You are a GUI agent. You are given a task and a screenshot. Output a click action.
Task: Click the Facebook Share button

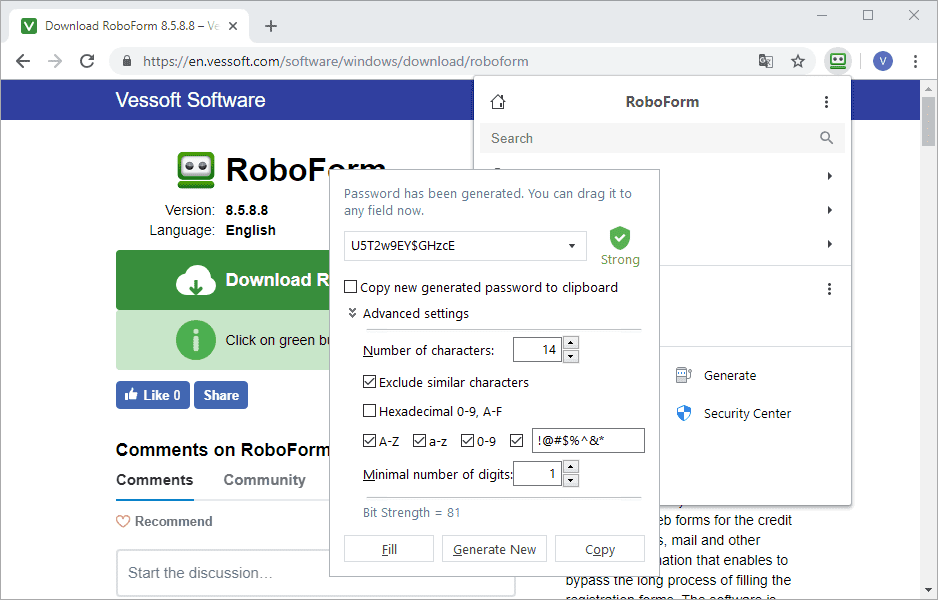point(221,395)
